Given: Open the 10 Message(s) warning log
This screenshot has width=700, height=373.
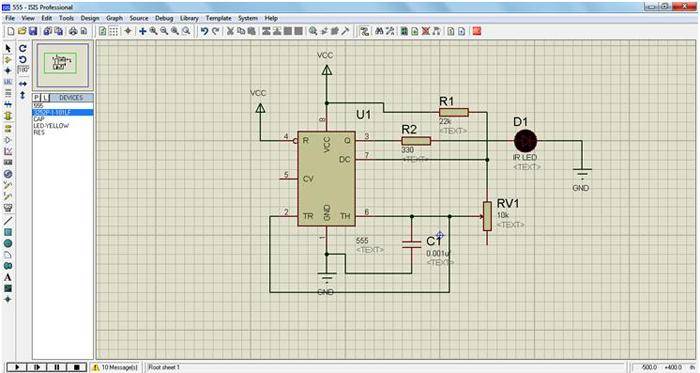Looking at the screenshot, I should point(116,367).
